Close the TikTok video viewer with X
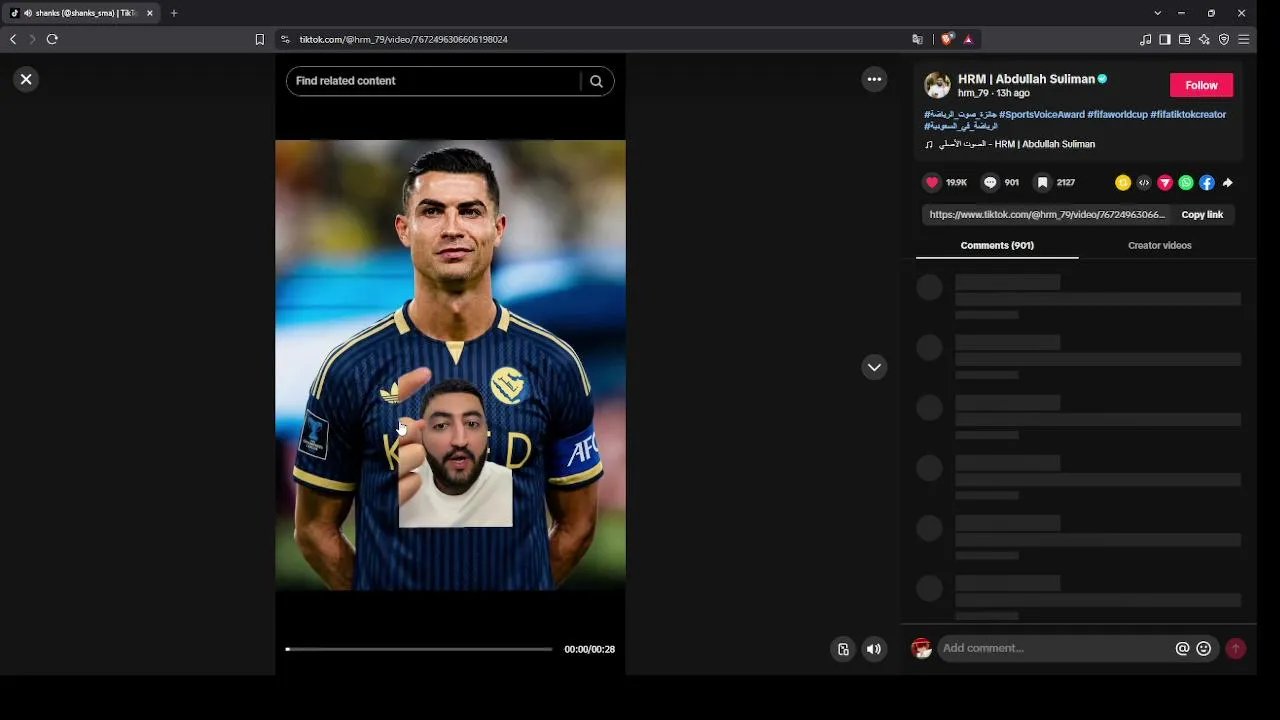Screen dimensions: 1280x720 click(x=26, y=79)
